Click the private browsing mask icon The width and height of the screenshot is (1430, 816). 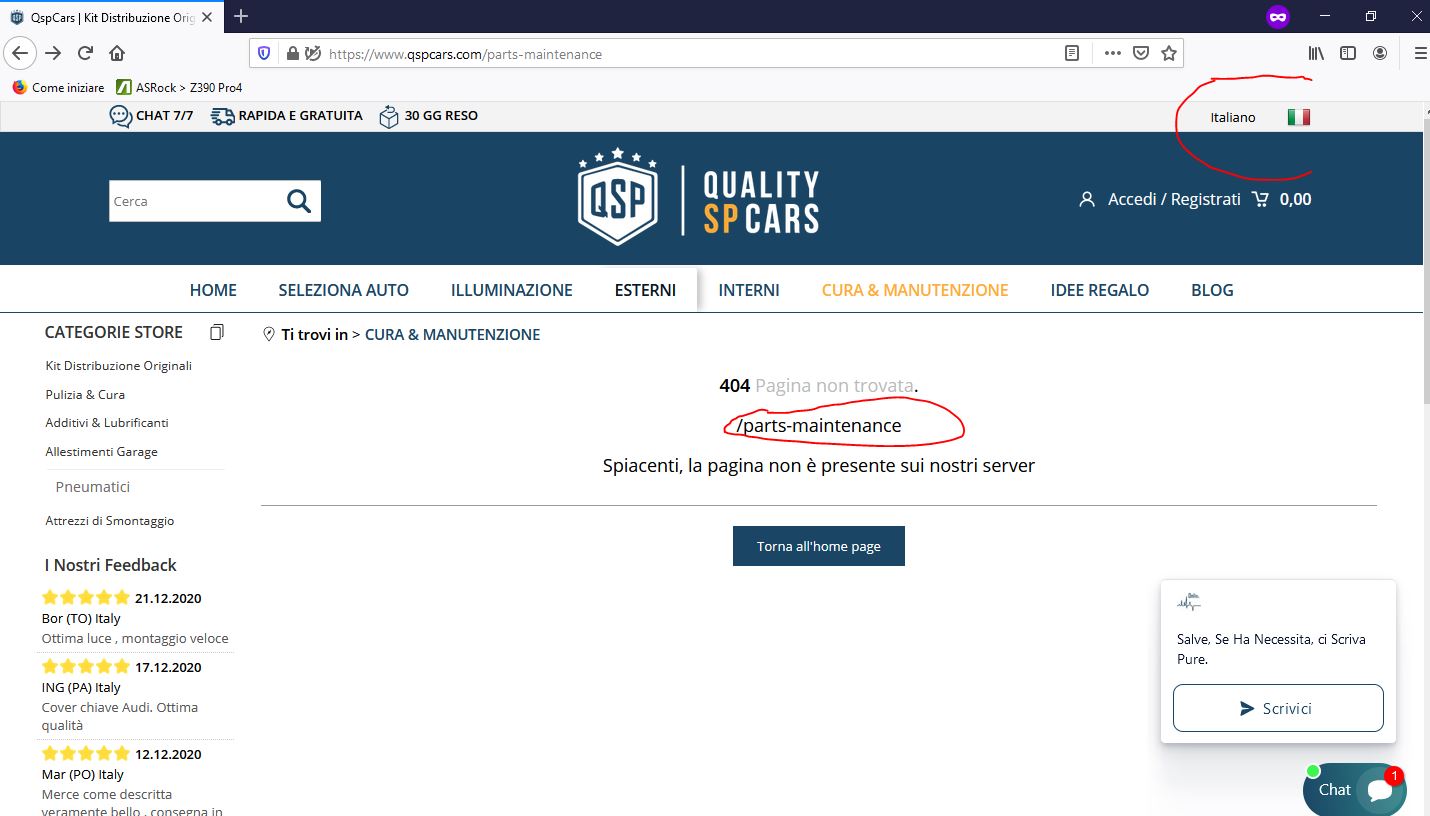click(1277, 16)
